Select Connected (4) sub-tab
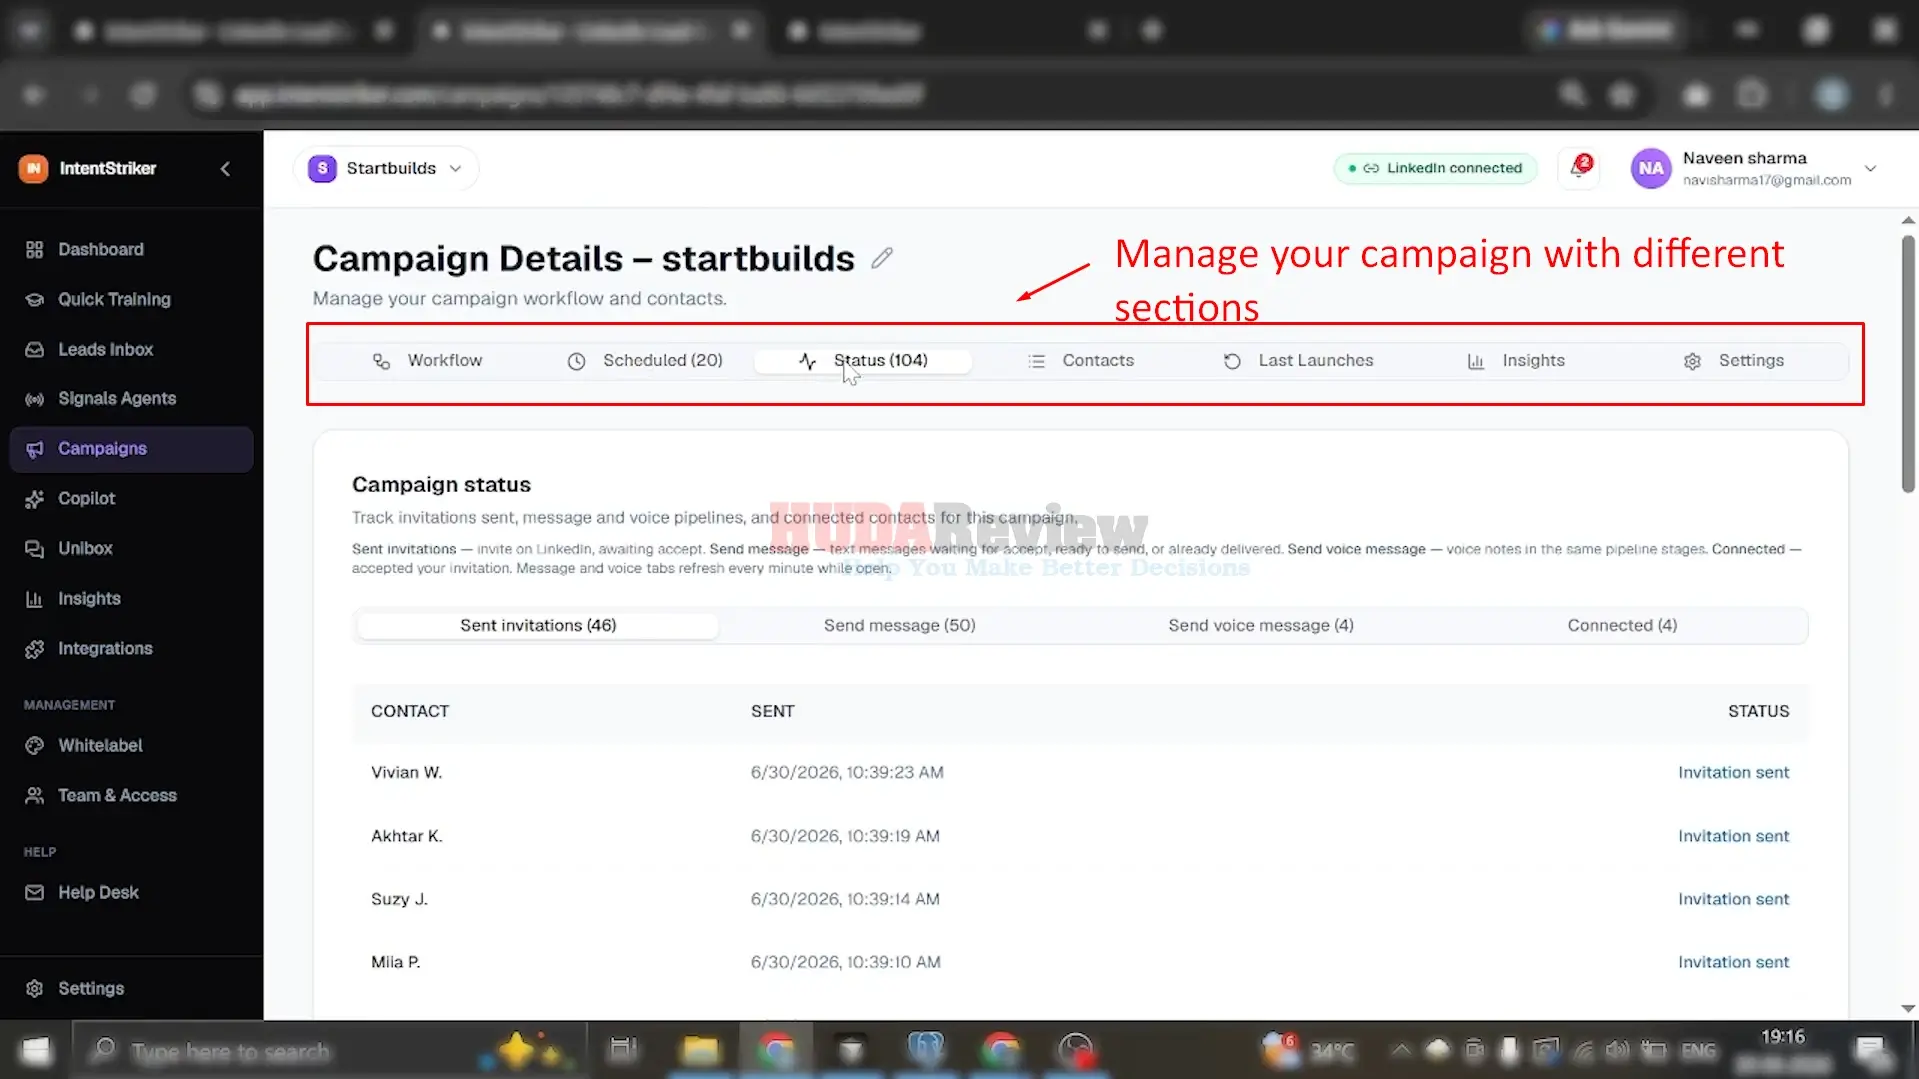Image resolution: width=1919 pixels, height=1079 pixels. (x=1622, y=626)
